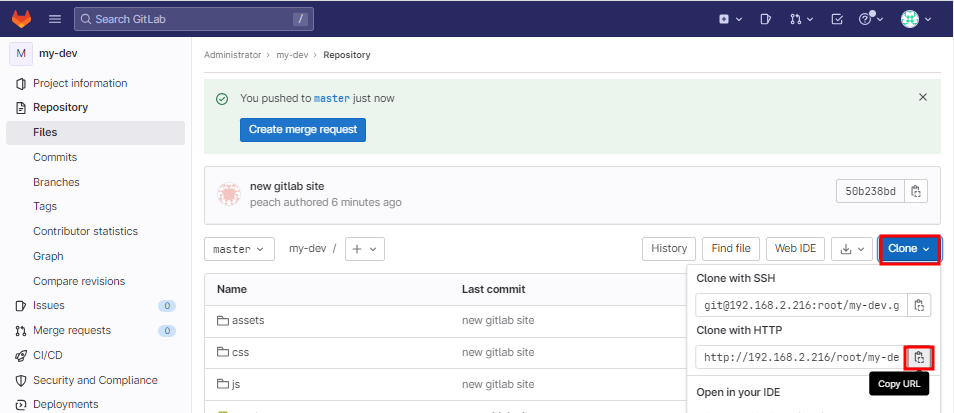
Task: Click the Merge requests sidebar icon
Action: (21, 331)
